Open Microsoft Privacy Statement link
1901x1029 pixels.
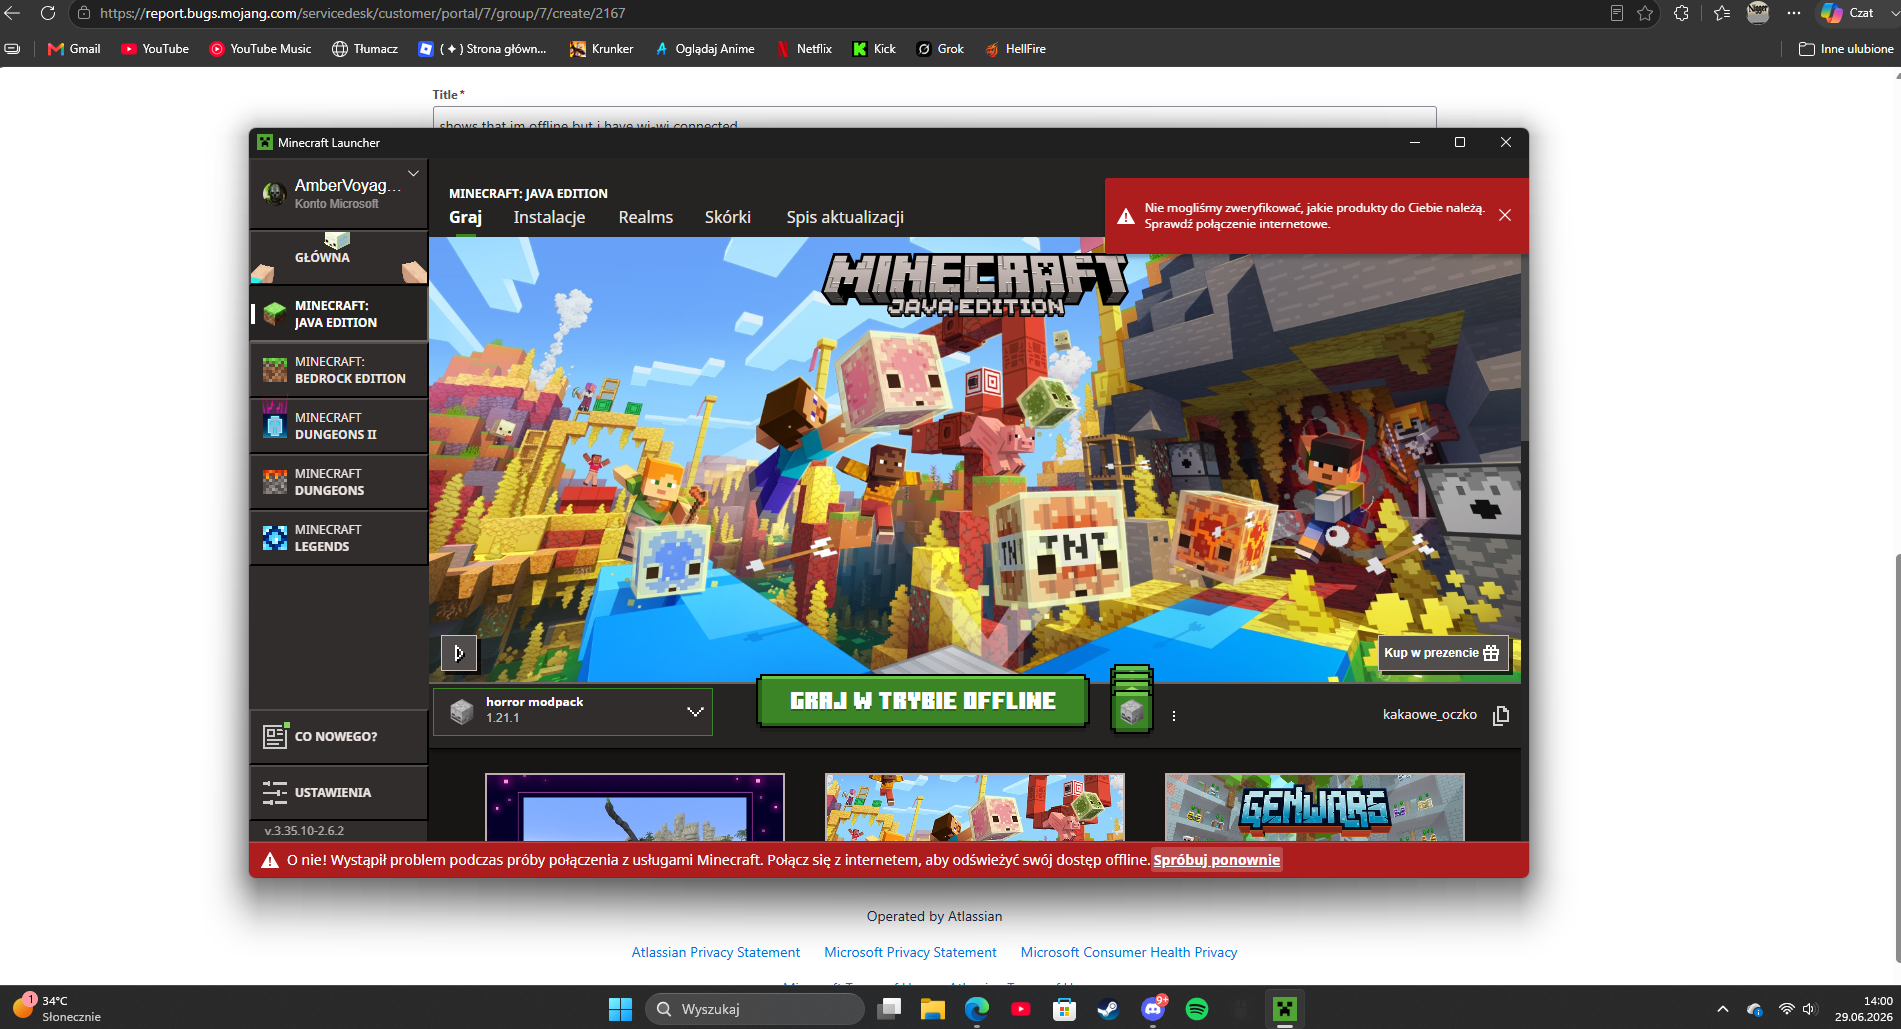910,952
